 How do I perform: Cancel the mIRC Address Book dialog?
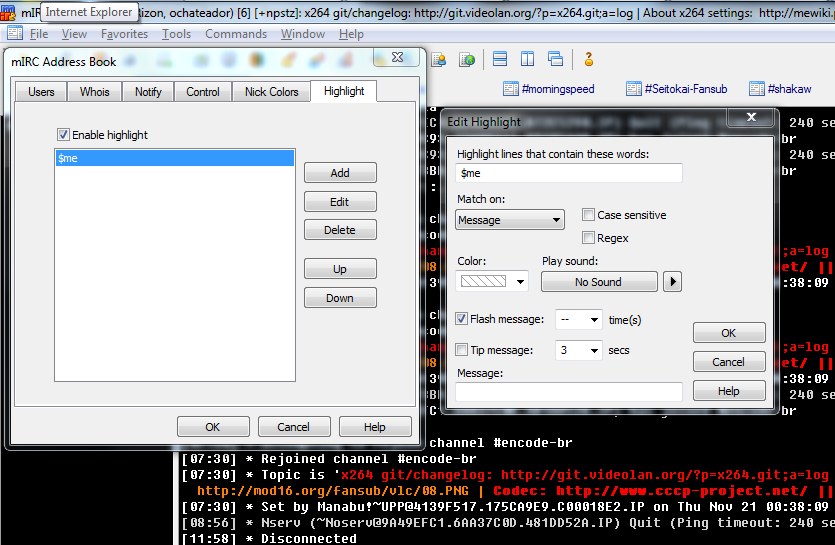pyautogui.click(x=293, y=427)
